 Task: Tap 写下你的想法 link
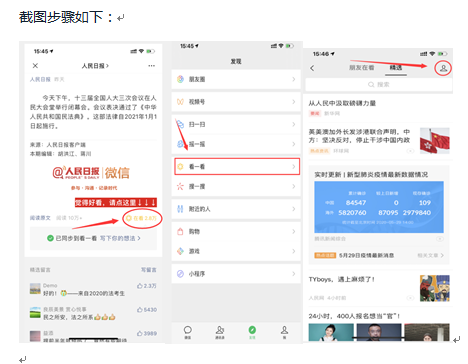(120, 238)
